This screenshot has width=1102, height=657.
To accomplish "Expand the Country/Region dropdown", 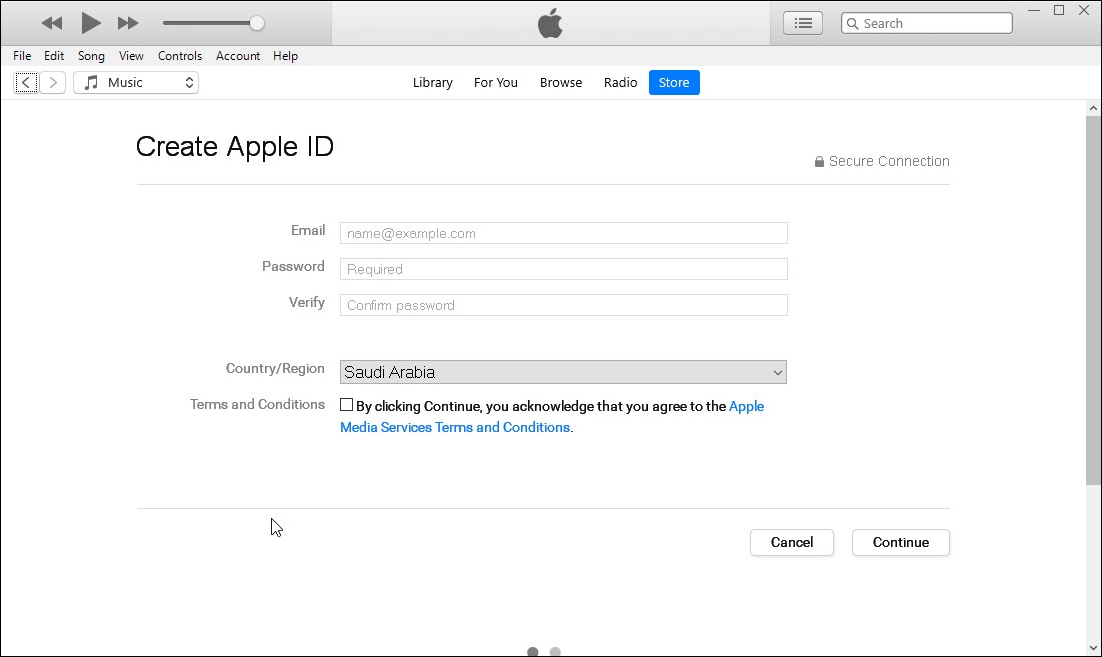I will pyautogui.click(x=563, y=372).
